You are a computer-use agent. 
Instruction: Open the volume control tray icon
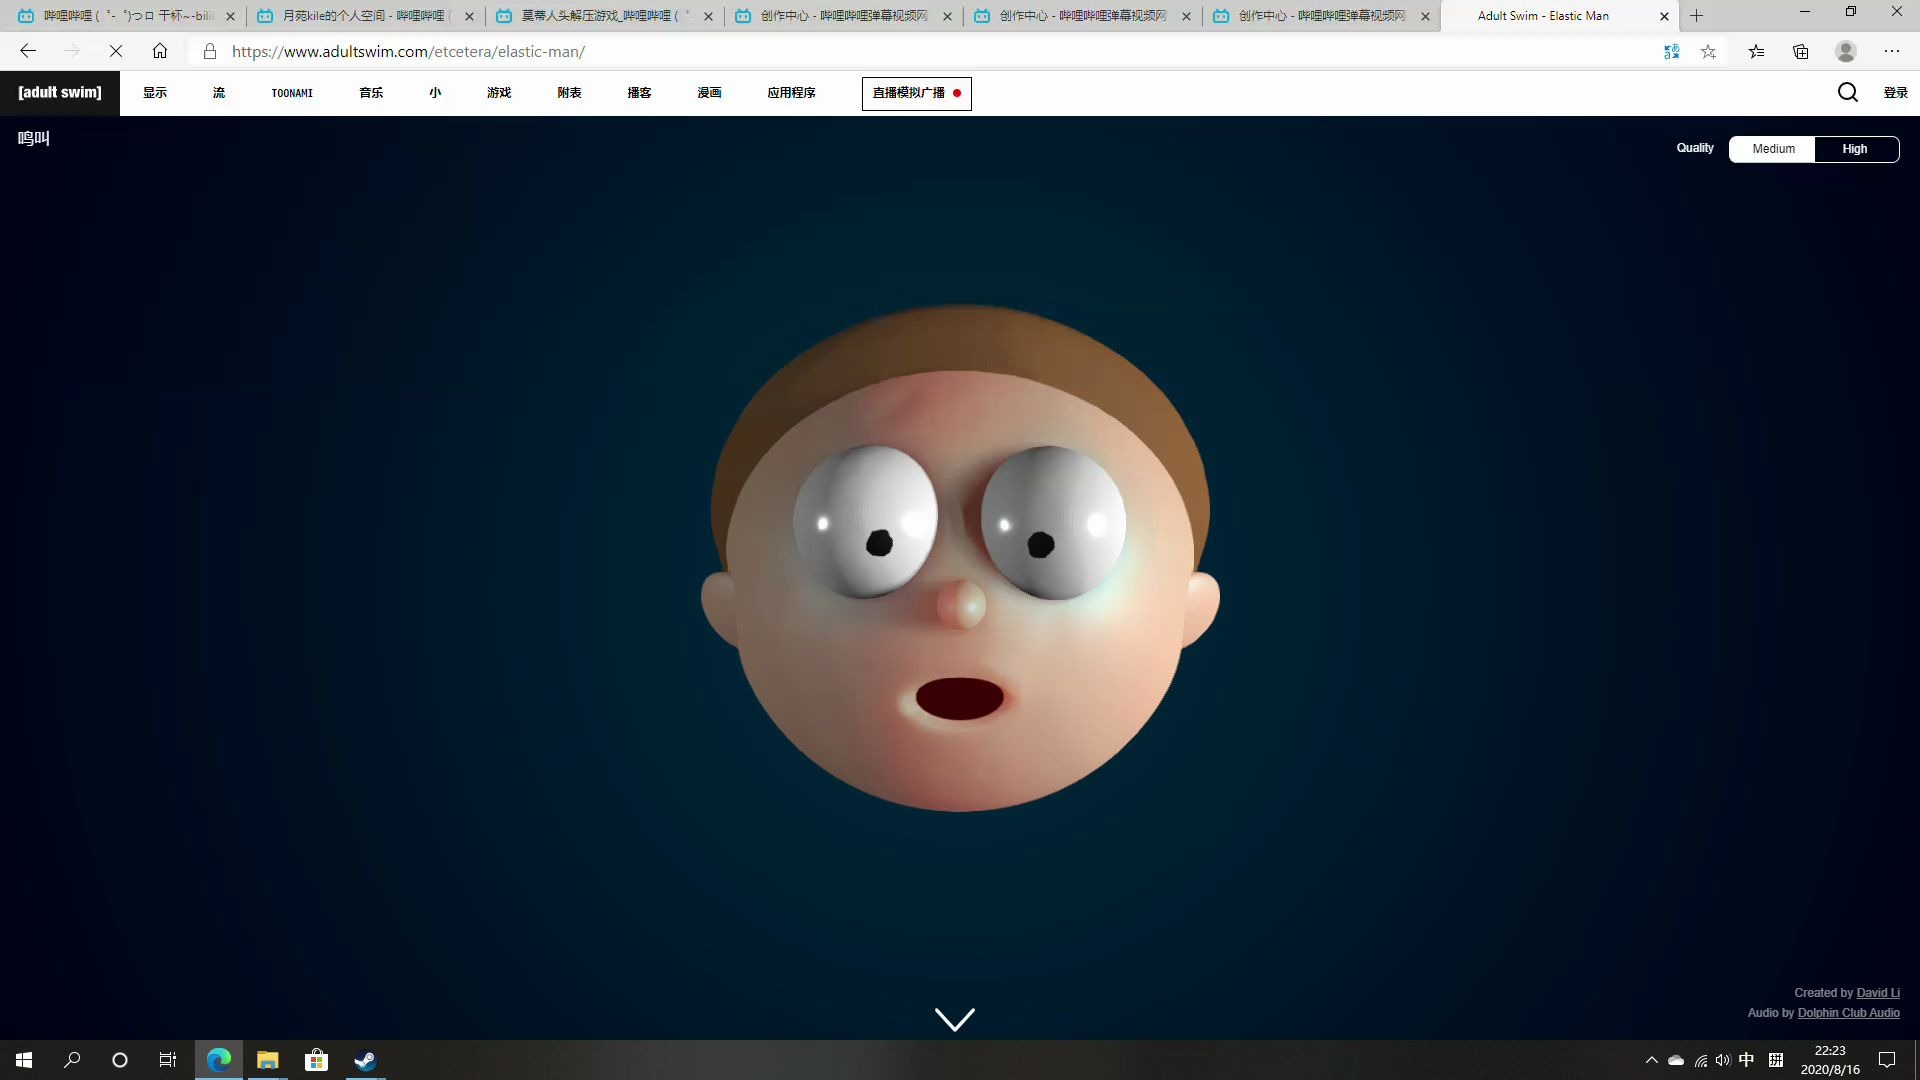[1723, 1060]
